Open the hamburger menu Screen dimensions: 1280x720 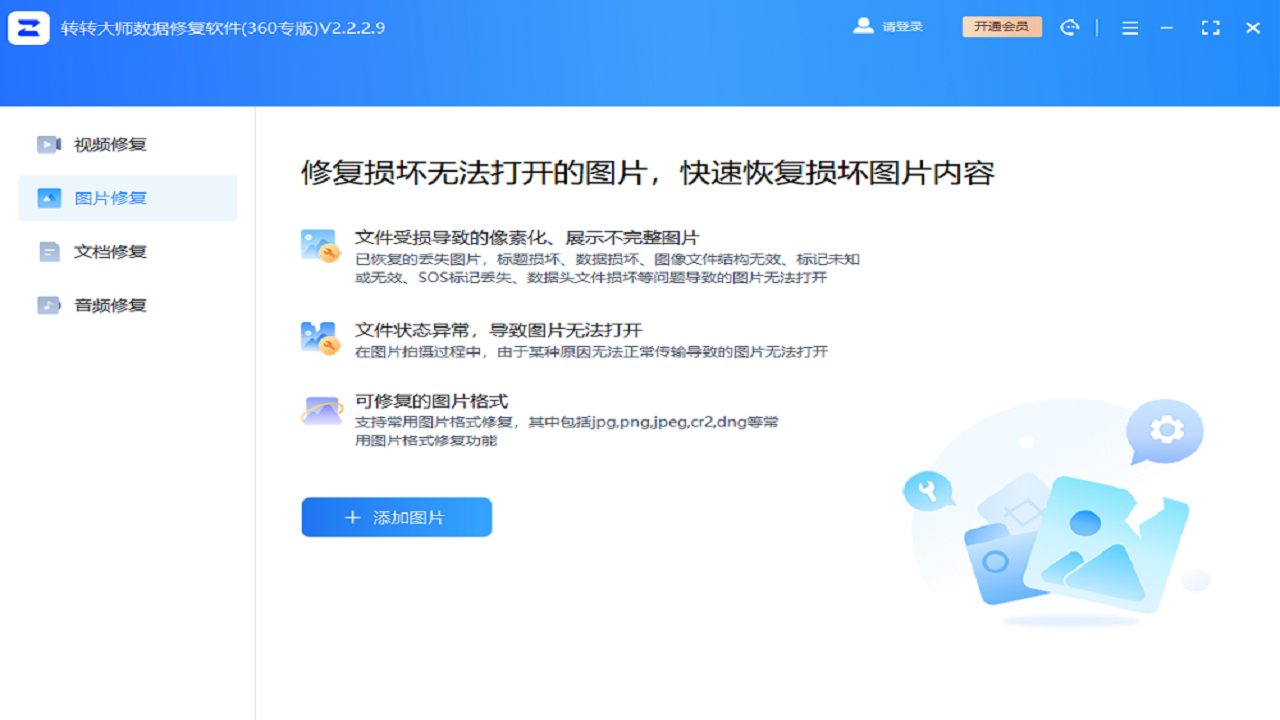1130,27
